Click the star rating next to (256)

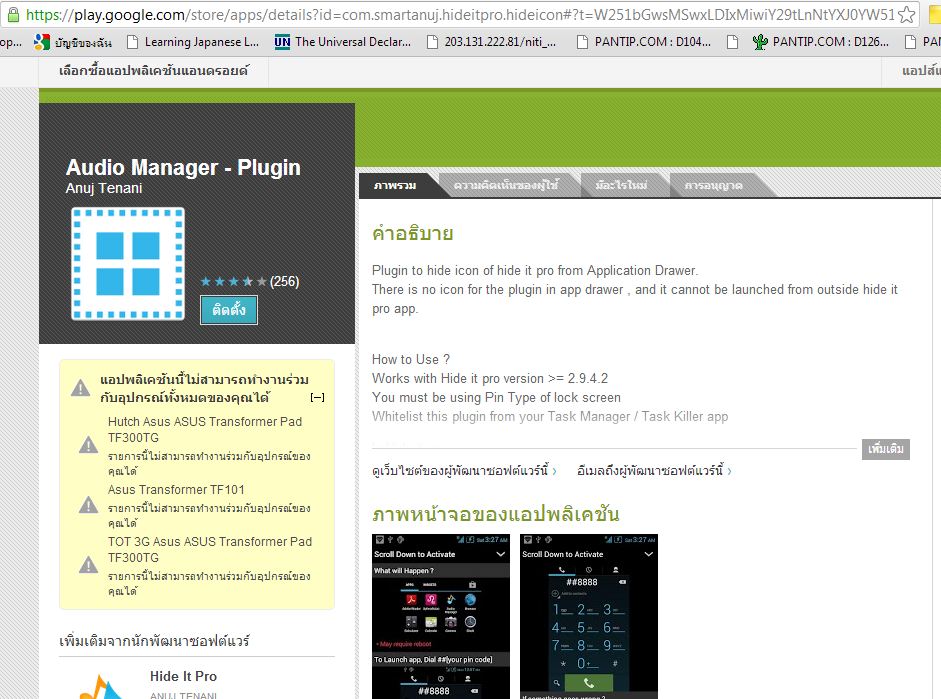pyautogui.click(x=233, y=281)
